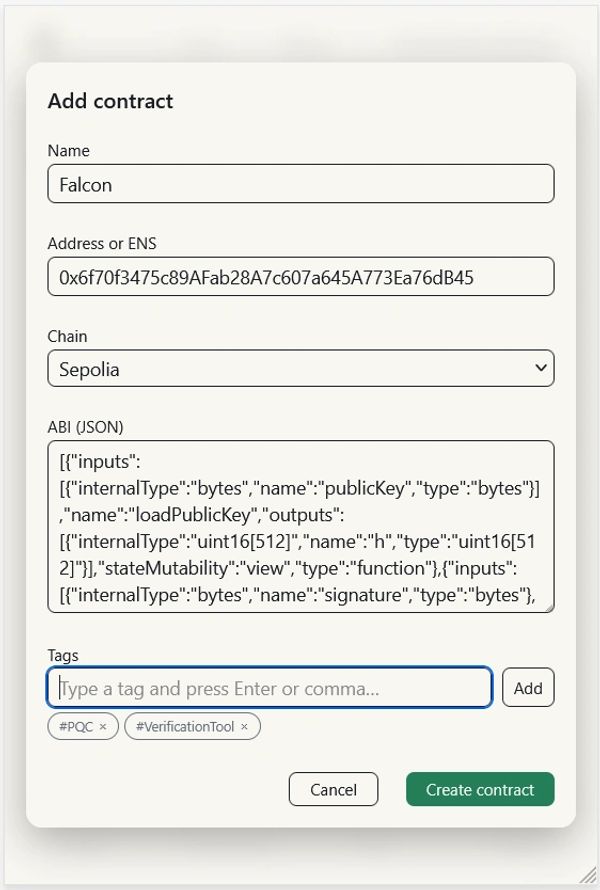Click the window resize grip corner
Viewport: 600px width, 890px height.
tap(591, 881)
